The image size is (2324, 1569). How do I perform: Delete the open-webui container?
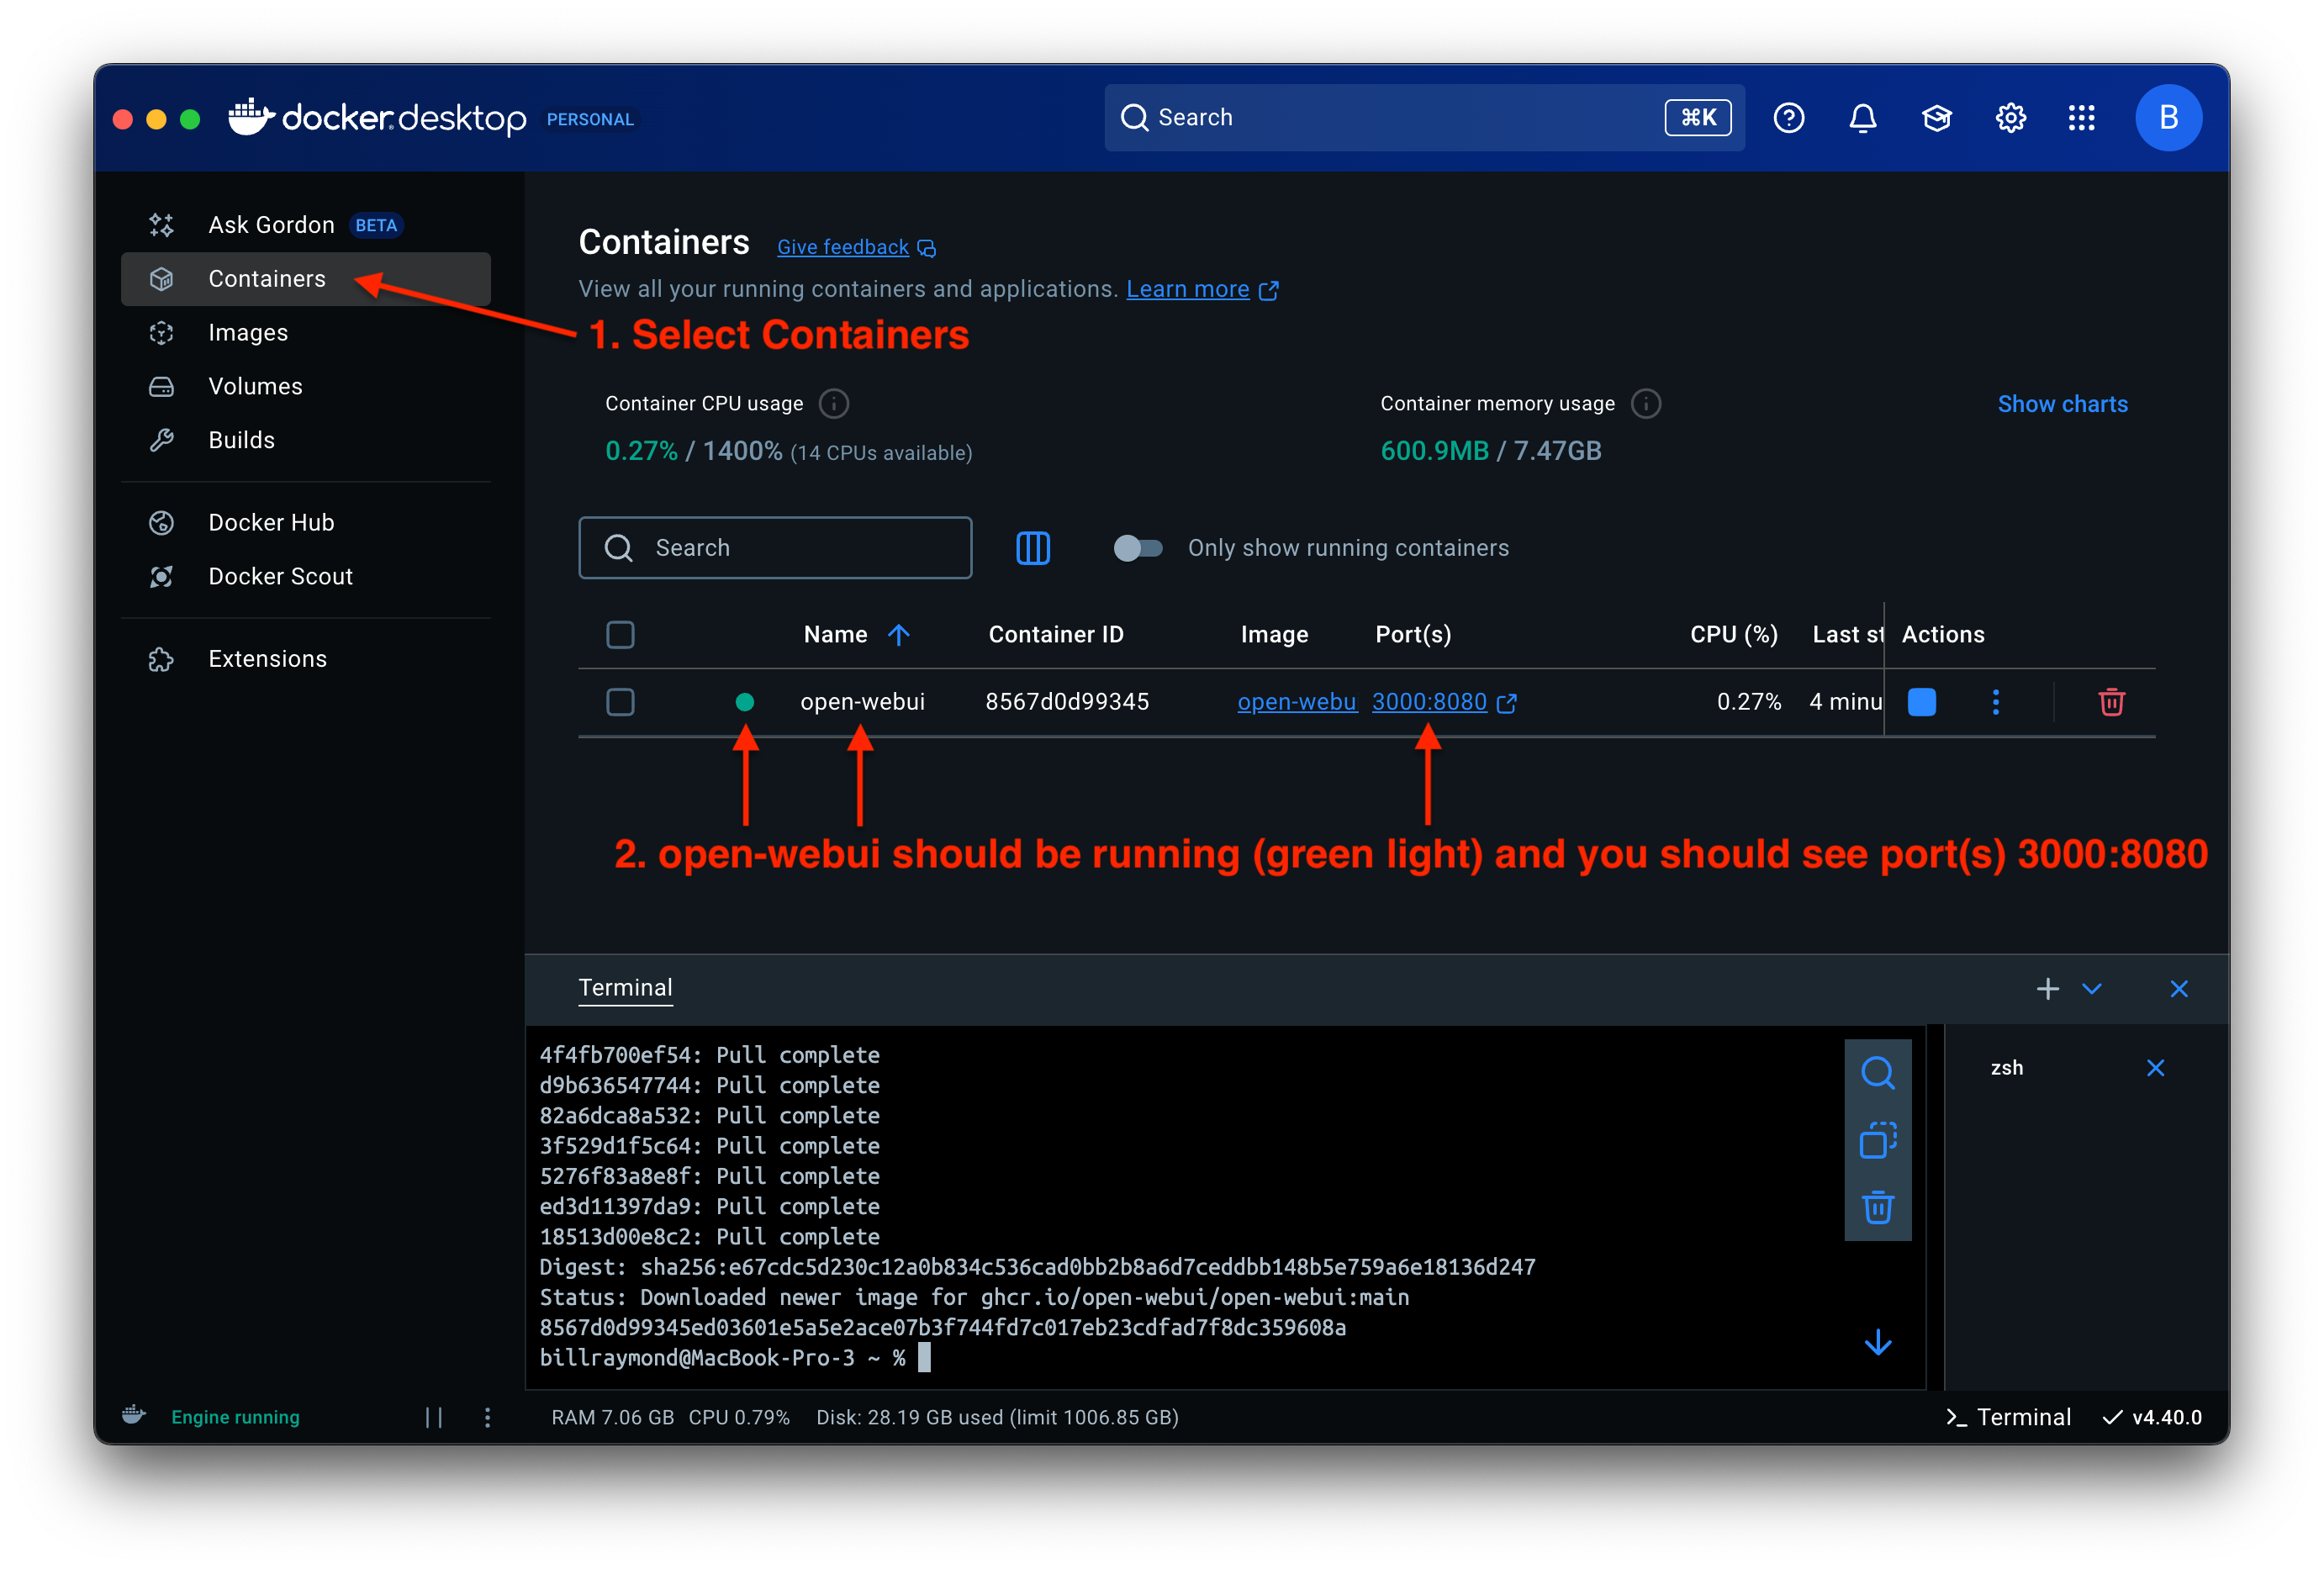[x=2111, y=702]
